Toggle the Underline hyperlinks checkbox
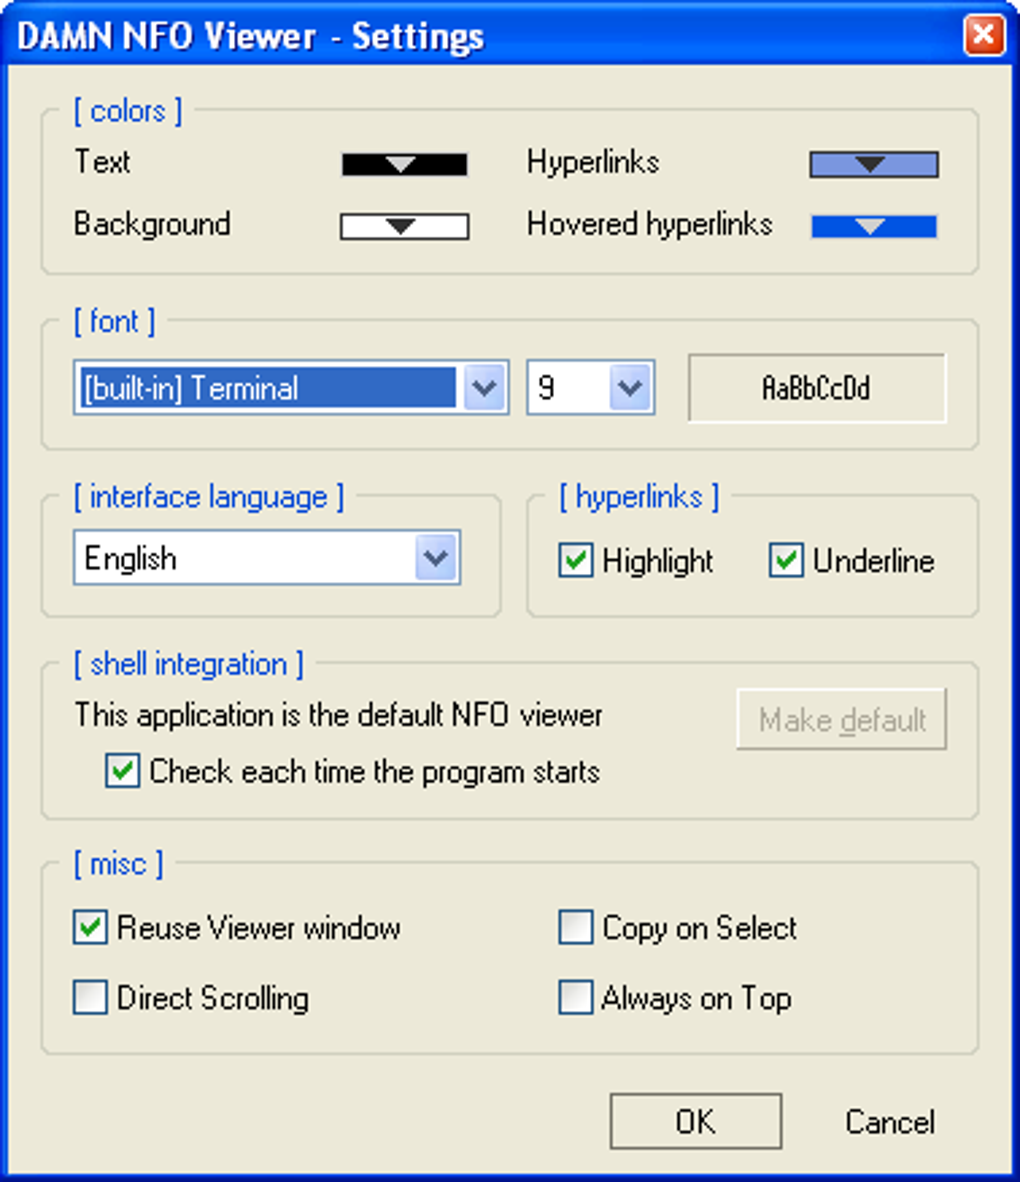The width and height of the screenshot is (1020, 1182). (786, 561)
